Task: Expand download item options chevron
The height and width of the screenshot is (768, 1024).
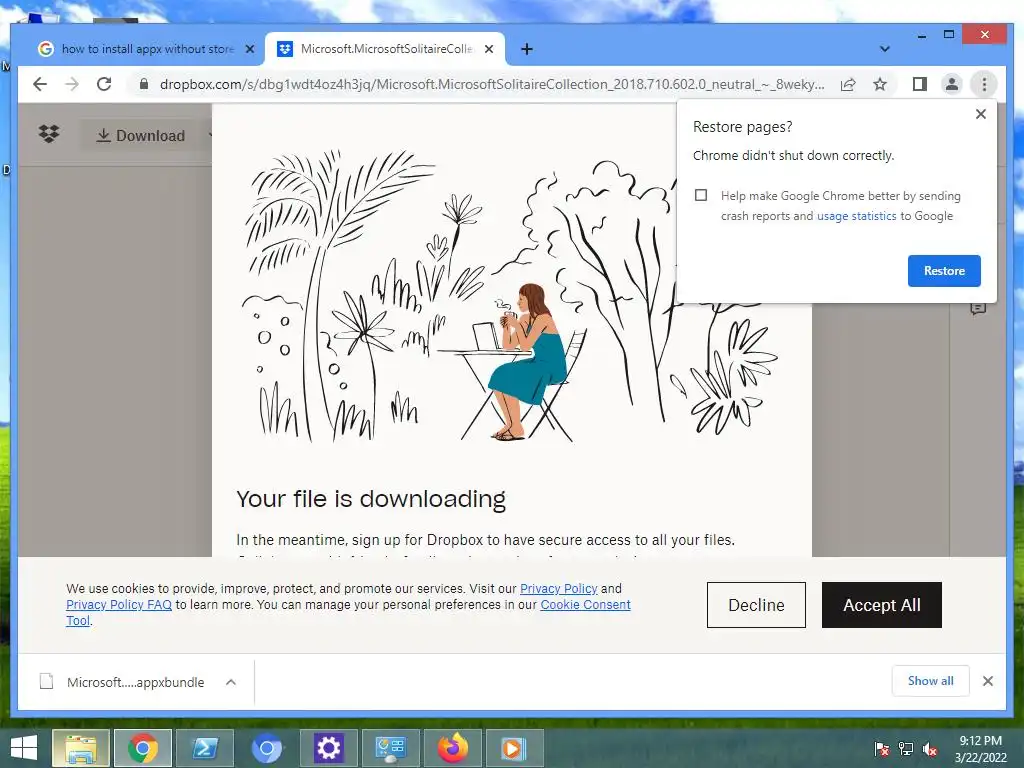Action: click(x=231, y=682)
